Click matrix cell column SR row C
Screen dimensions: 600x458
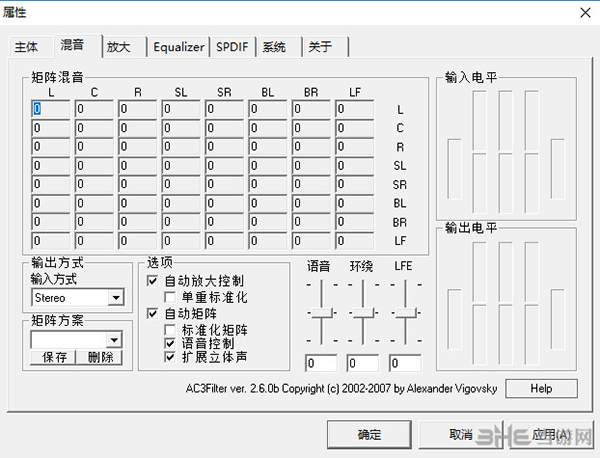[224, 128]
